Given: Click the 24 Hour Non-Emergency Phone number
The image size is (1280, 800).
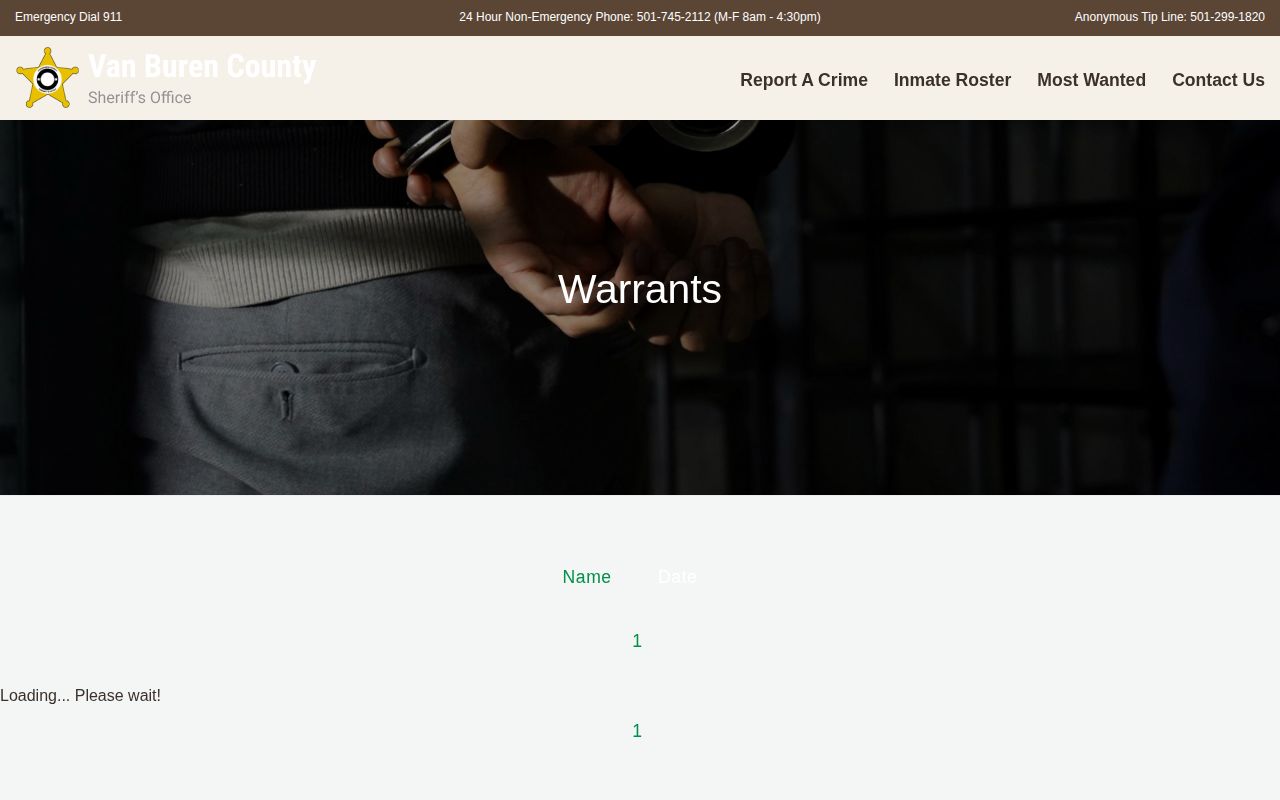Looking at the screenshot, I should click(640, 17).
